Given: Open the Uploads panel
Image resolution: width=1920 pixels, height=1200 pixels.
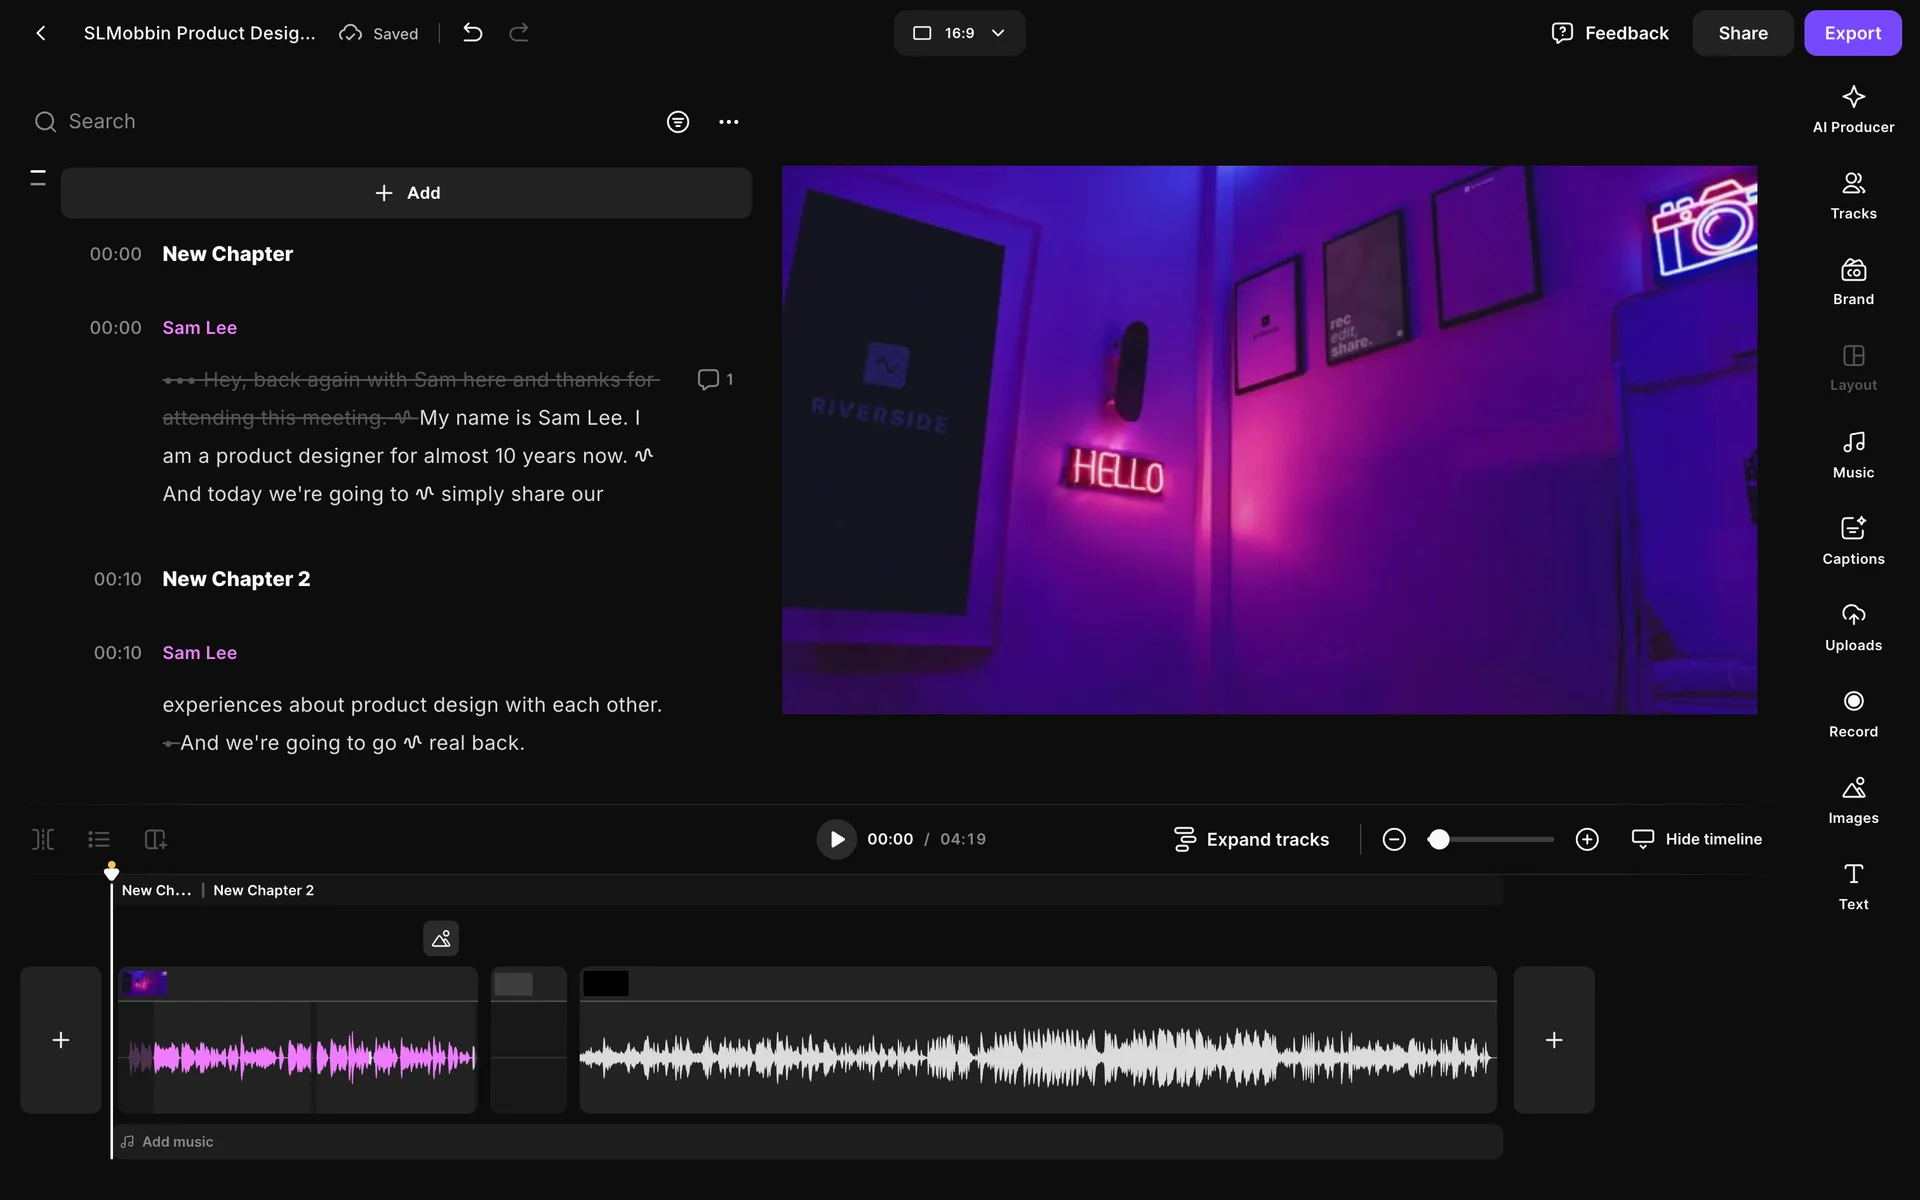Looking at the screenshot, I should pyautogui.click(x=1853, y=627).
